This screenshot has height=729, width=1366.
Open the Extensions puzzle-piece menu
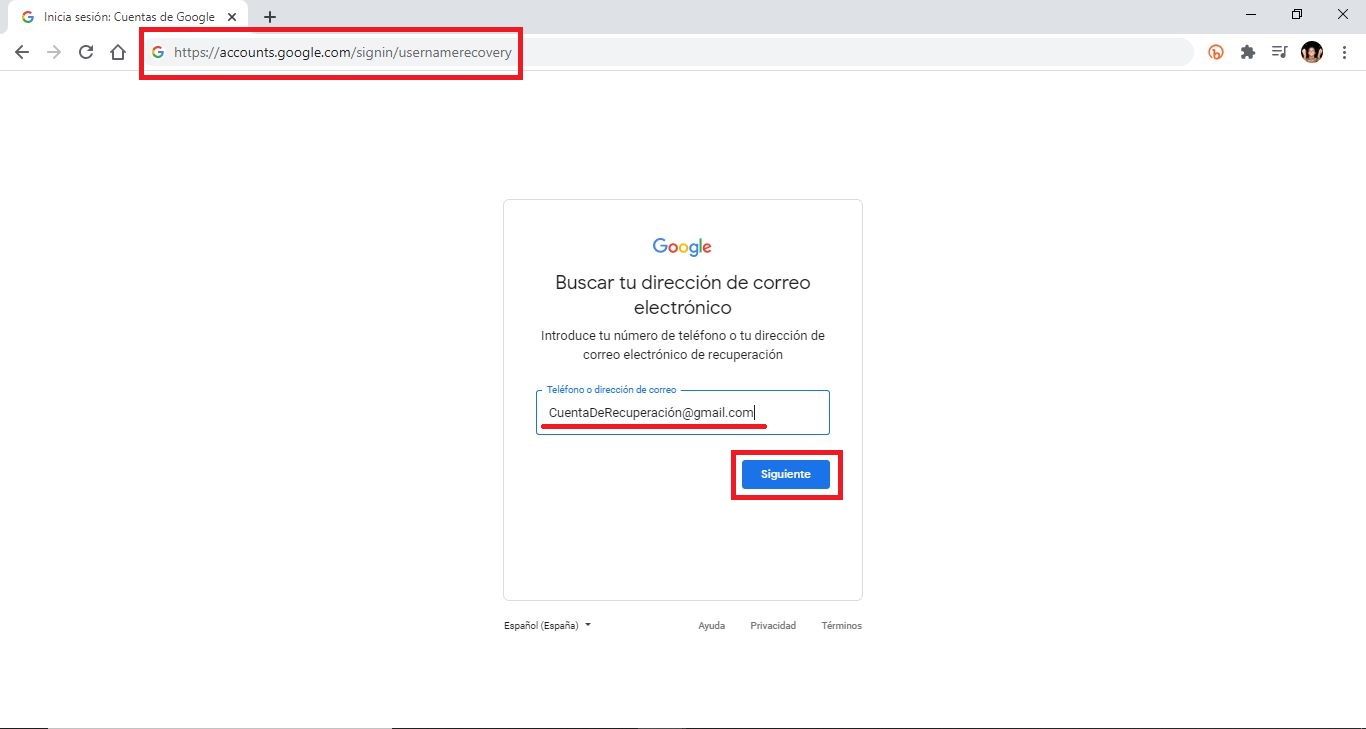pos(1248,52)
